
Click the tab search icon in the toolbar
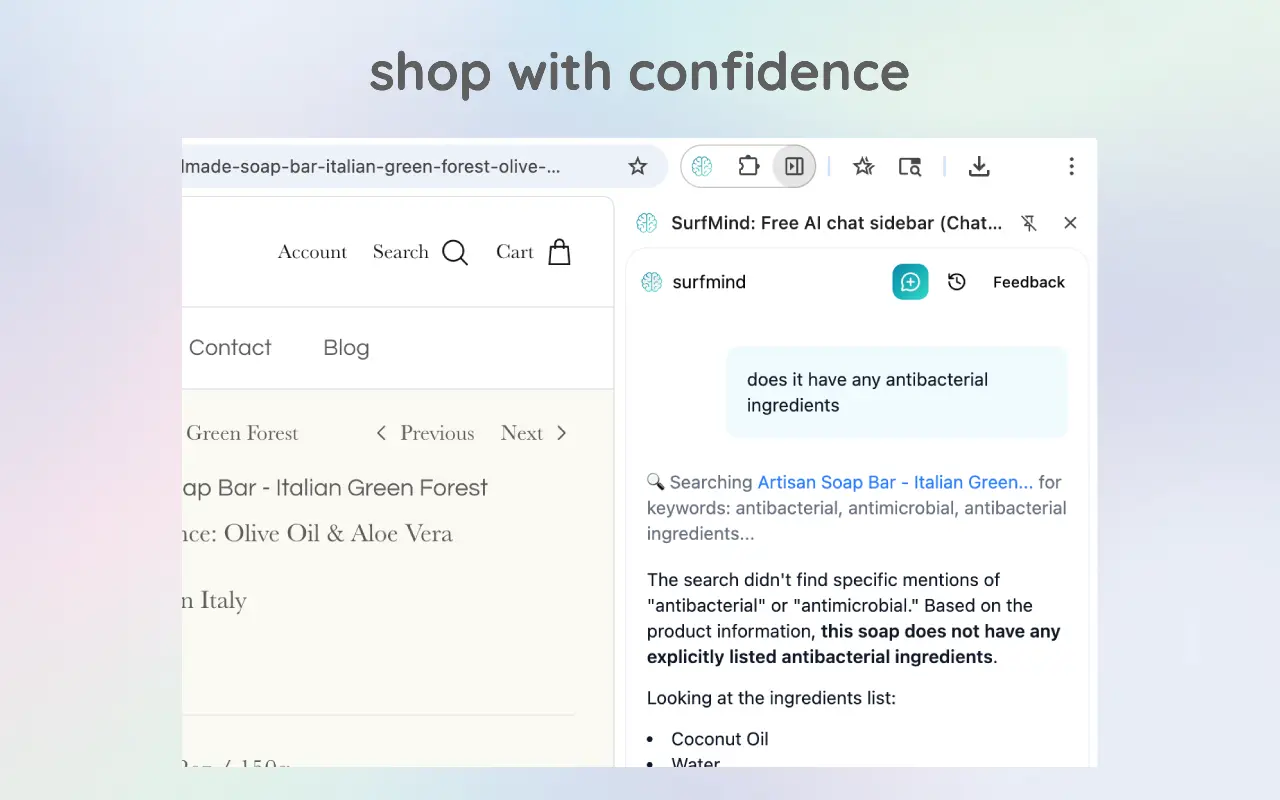pyautogui.click(x=909, y=167)
